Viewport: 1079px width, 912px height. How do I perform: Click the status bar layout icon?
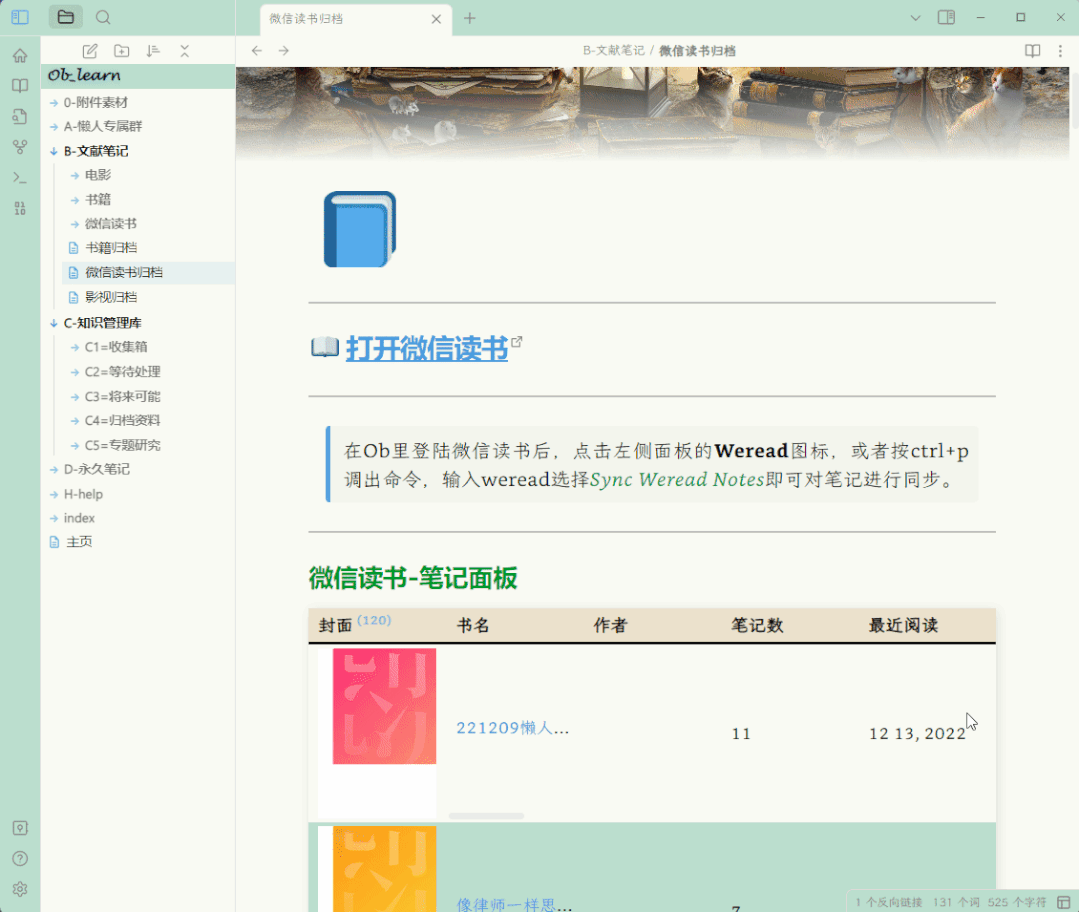pyautogui.click(x=1063, y=902)
